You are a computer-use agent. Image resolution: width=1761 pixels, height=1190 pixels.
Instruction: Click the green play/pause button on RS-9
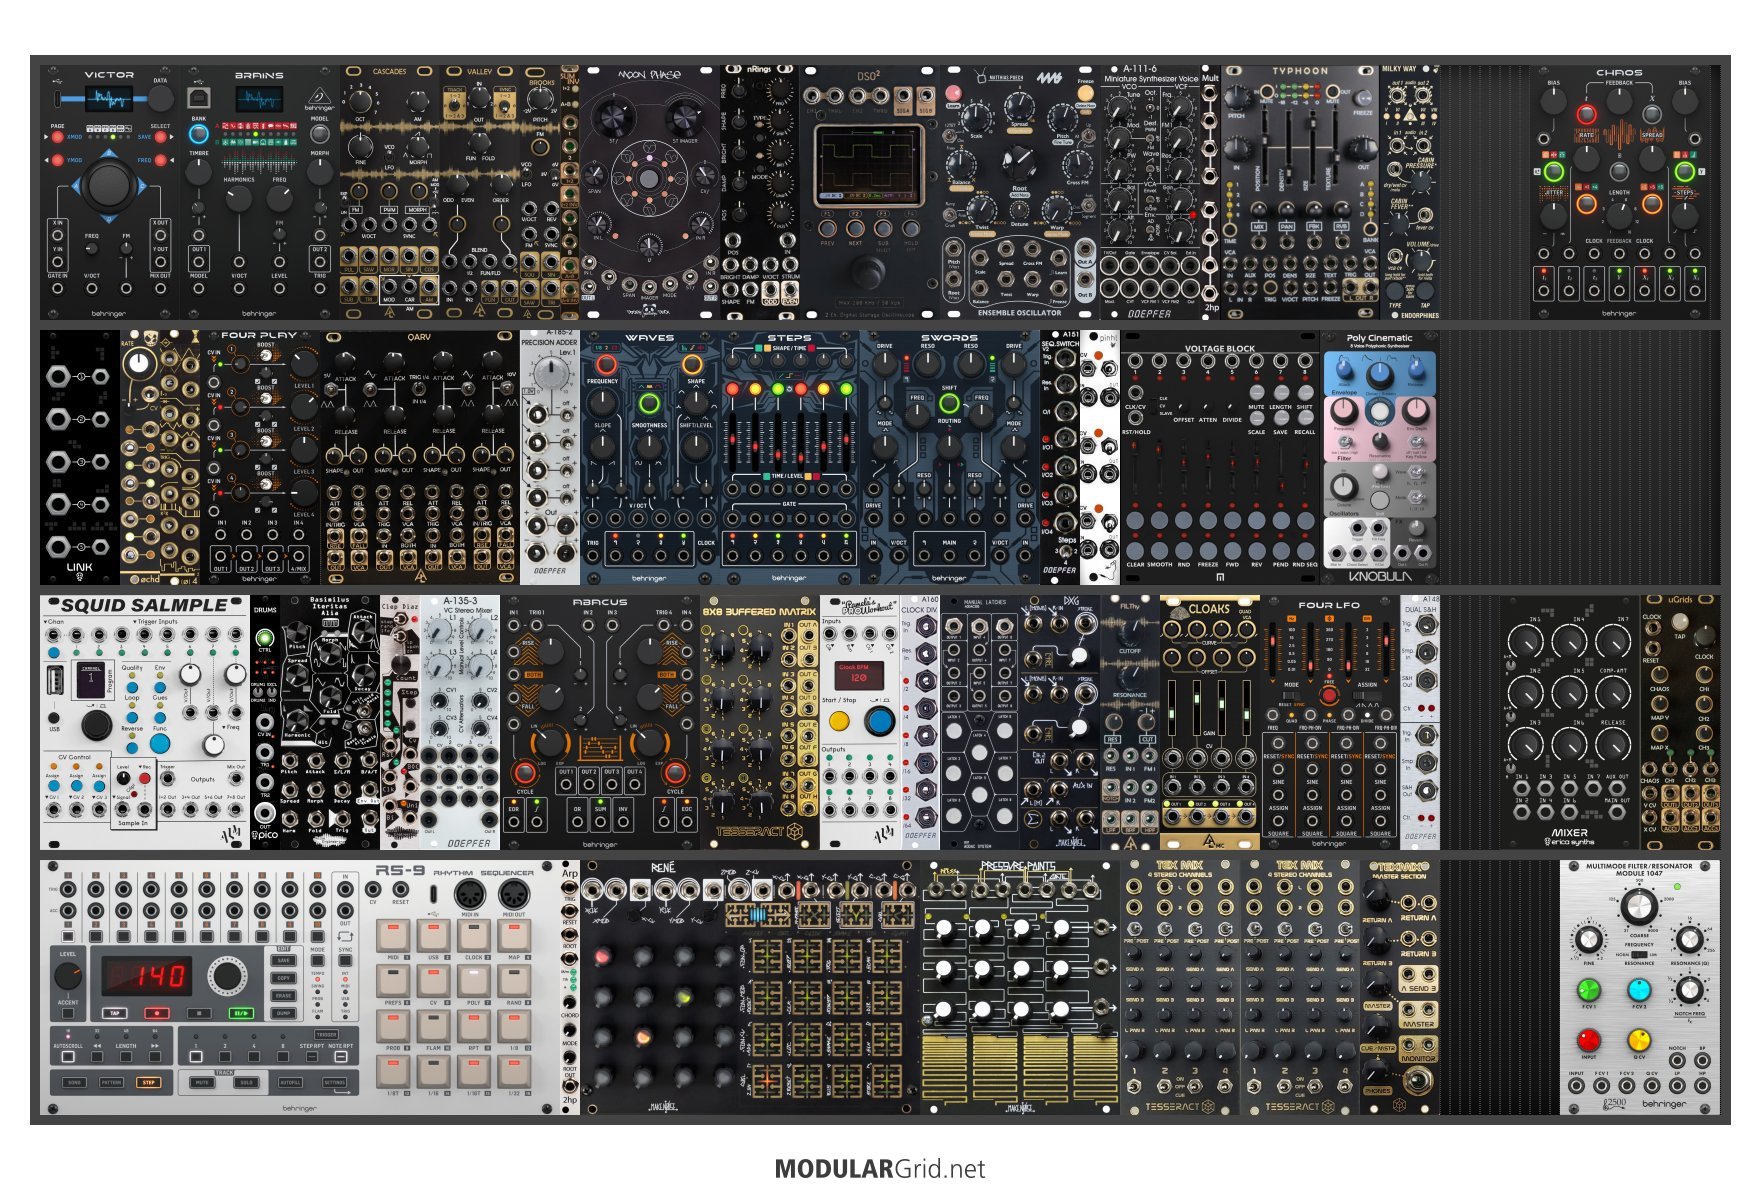(x=241, y=1013)
